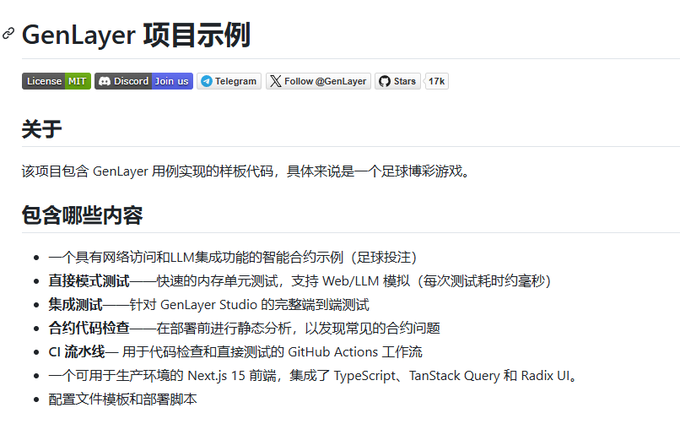Open the Discord Join us badge
This screenshot has width=680, height=424.
click(144, 81)
